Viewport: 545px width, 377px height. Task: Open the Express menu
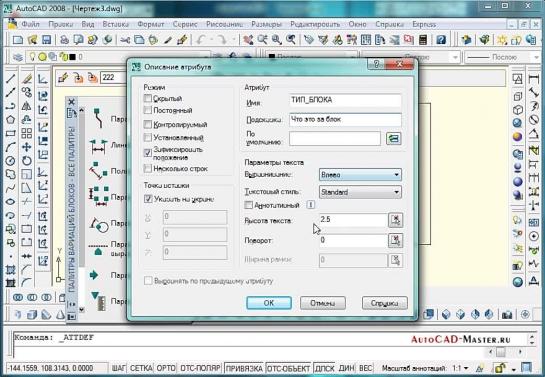424,24
